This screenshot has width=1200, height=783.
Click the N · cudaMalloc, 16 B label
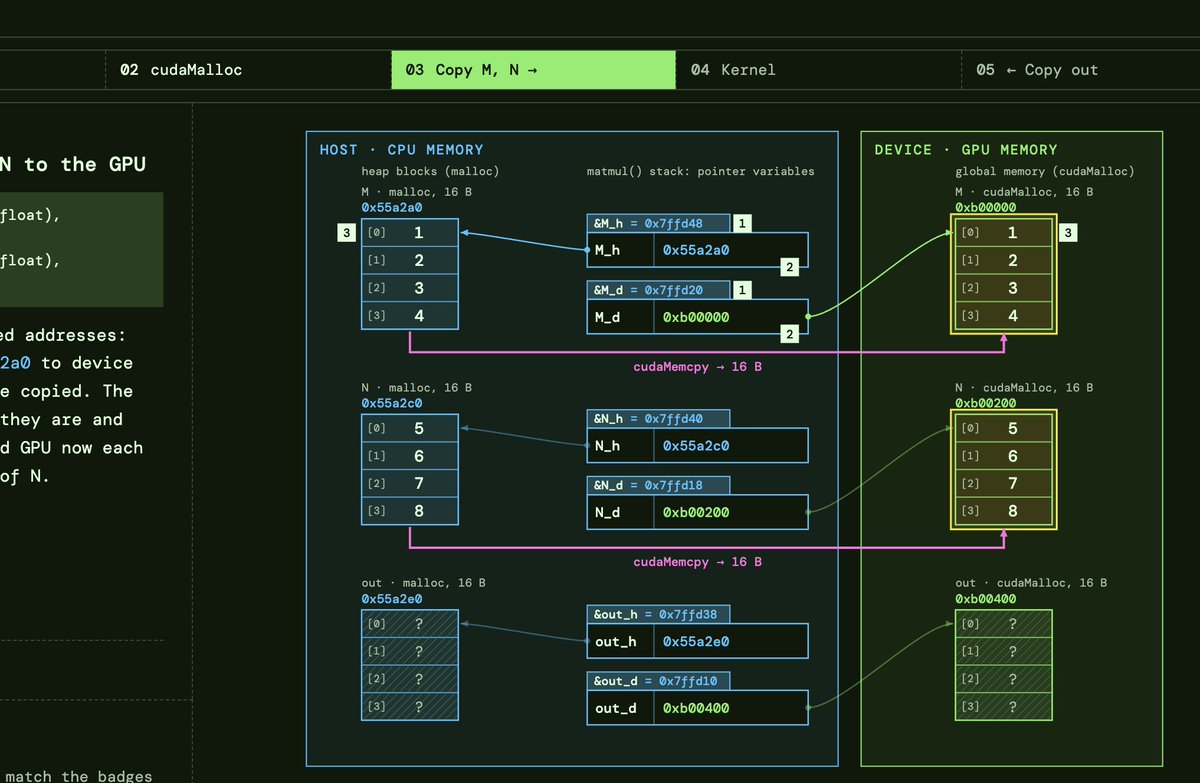point(1025,388)
